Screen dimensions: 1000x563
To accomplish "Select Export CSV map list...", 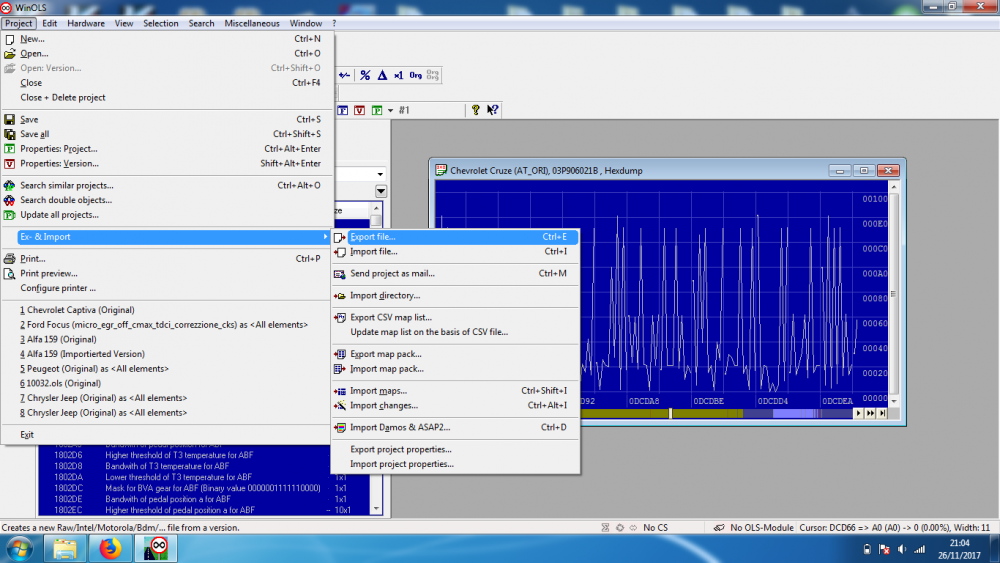I will tap(455, 317).
